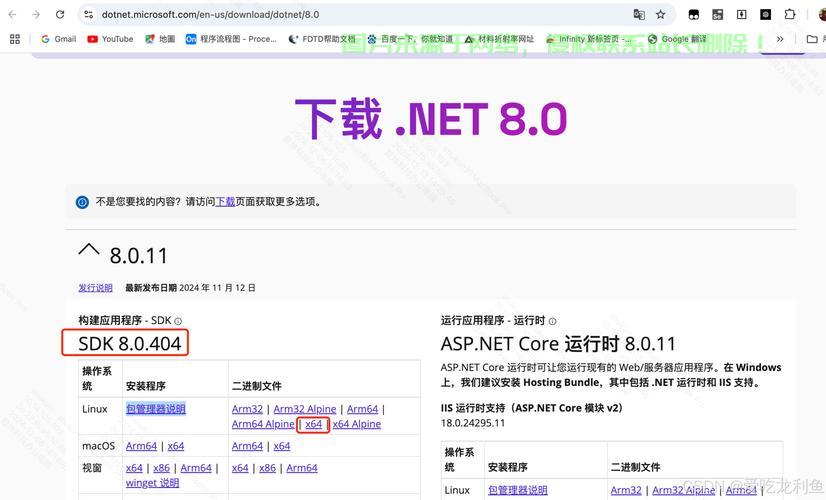Image resolution: width=826 pixels, height=500 pixels.
Task: Open the 发行说明 release notes link
Action: coord(95,288)
